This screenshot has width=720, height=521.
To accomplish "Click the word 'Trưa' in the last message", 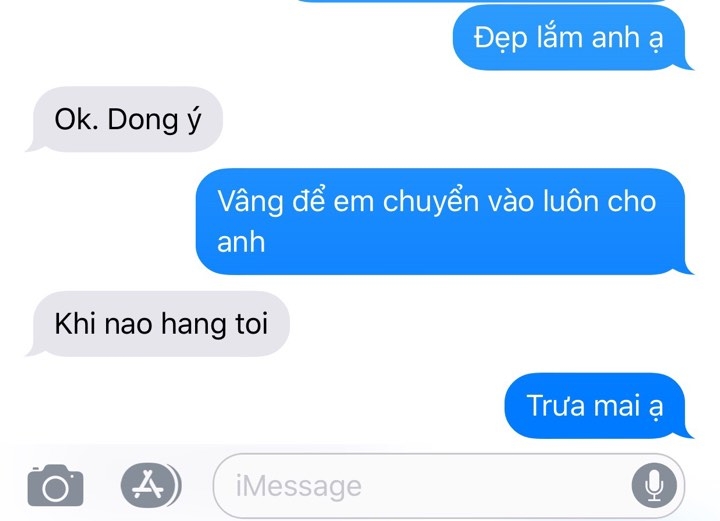I will tap(558, 406).
